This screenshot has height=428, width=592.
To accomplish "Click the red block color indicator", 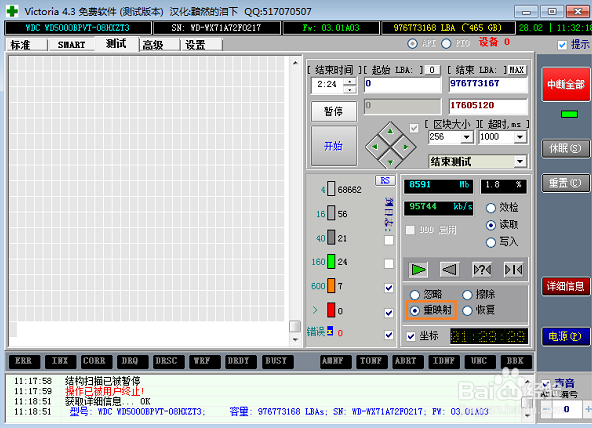I will click(x=331, y=310).
